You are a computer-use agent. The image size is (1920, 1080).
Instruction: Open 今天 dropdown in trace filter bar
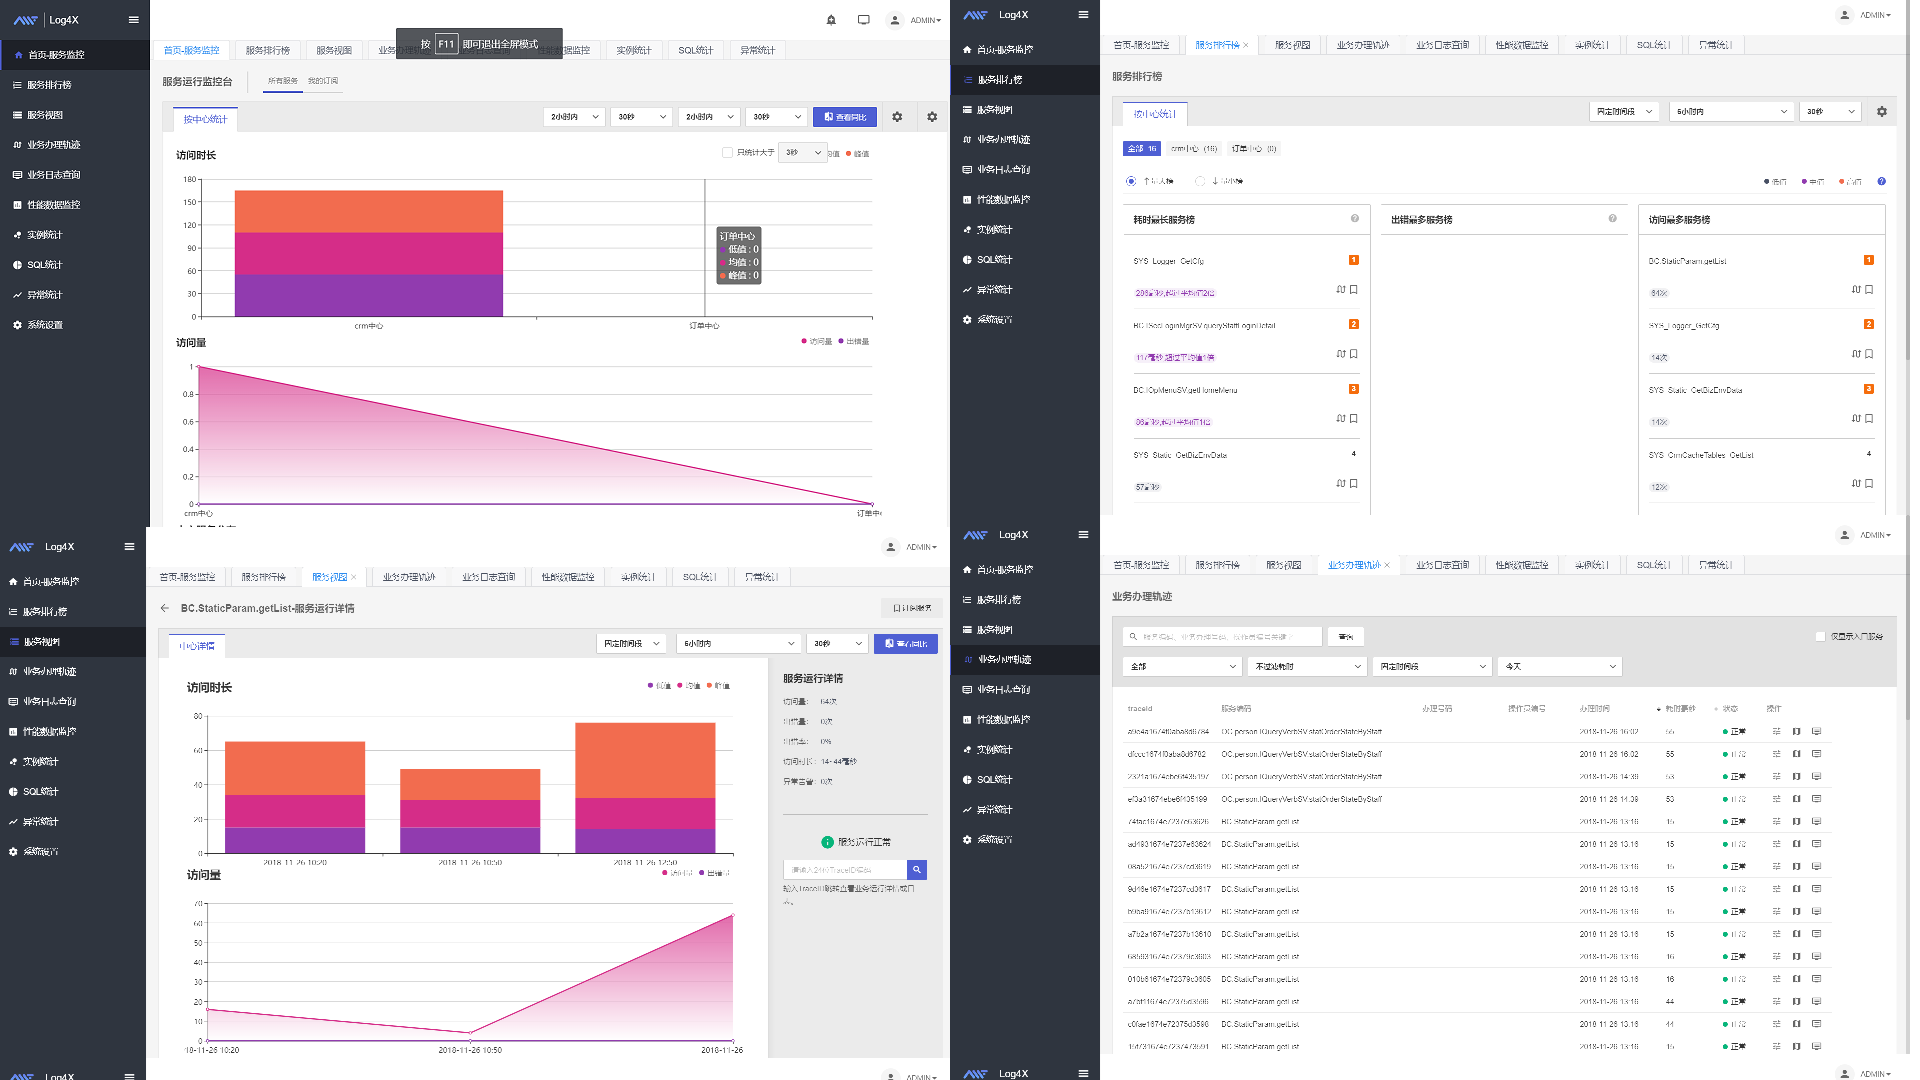[x=1560, y=667]
